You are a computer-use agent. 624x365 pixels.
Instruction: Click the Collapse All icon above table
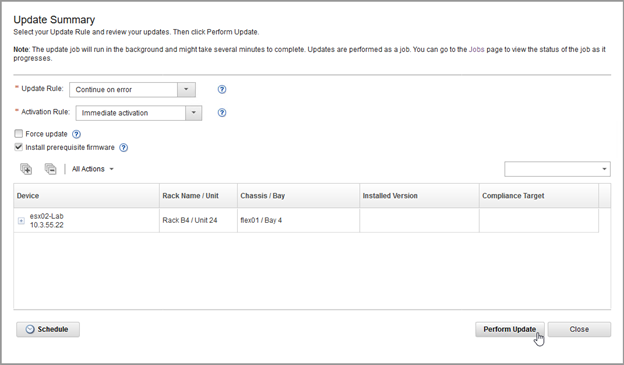(50, 169)
